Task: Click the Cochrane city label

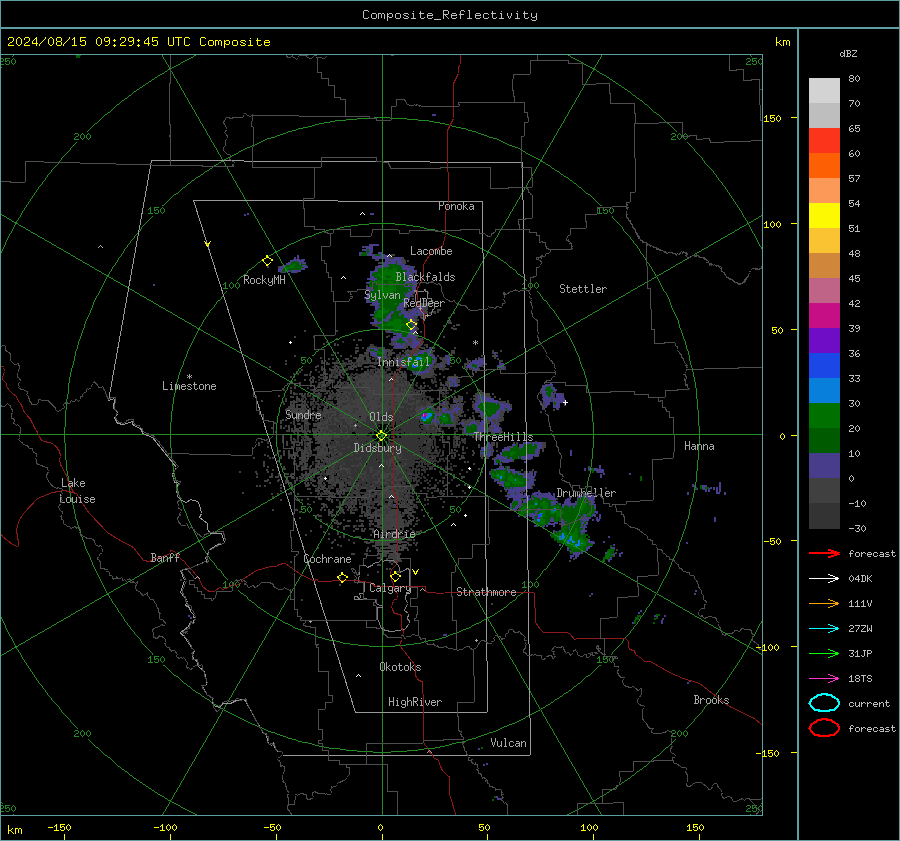Action: click(x=327, y=559)
